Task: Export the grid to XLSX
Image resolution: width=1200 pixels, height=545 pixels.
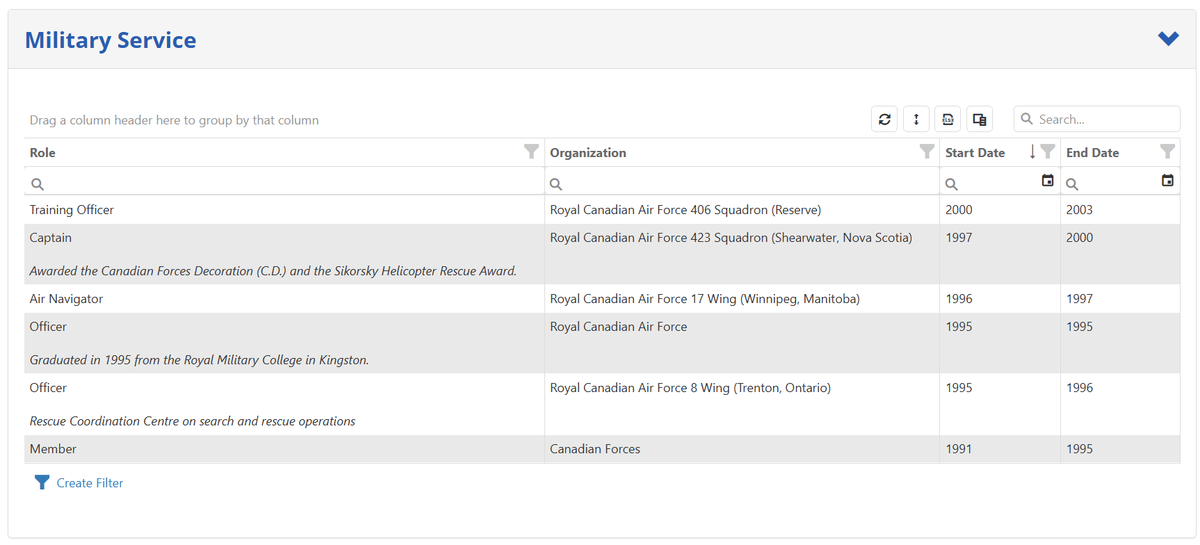Action: pos(948,119)
